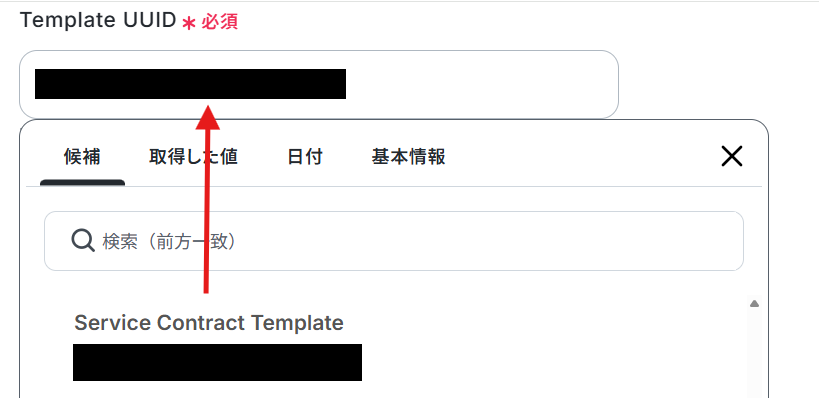
Task: Select the 日付 tab
Action: pos(305,157)
